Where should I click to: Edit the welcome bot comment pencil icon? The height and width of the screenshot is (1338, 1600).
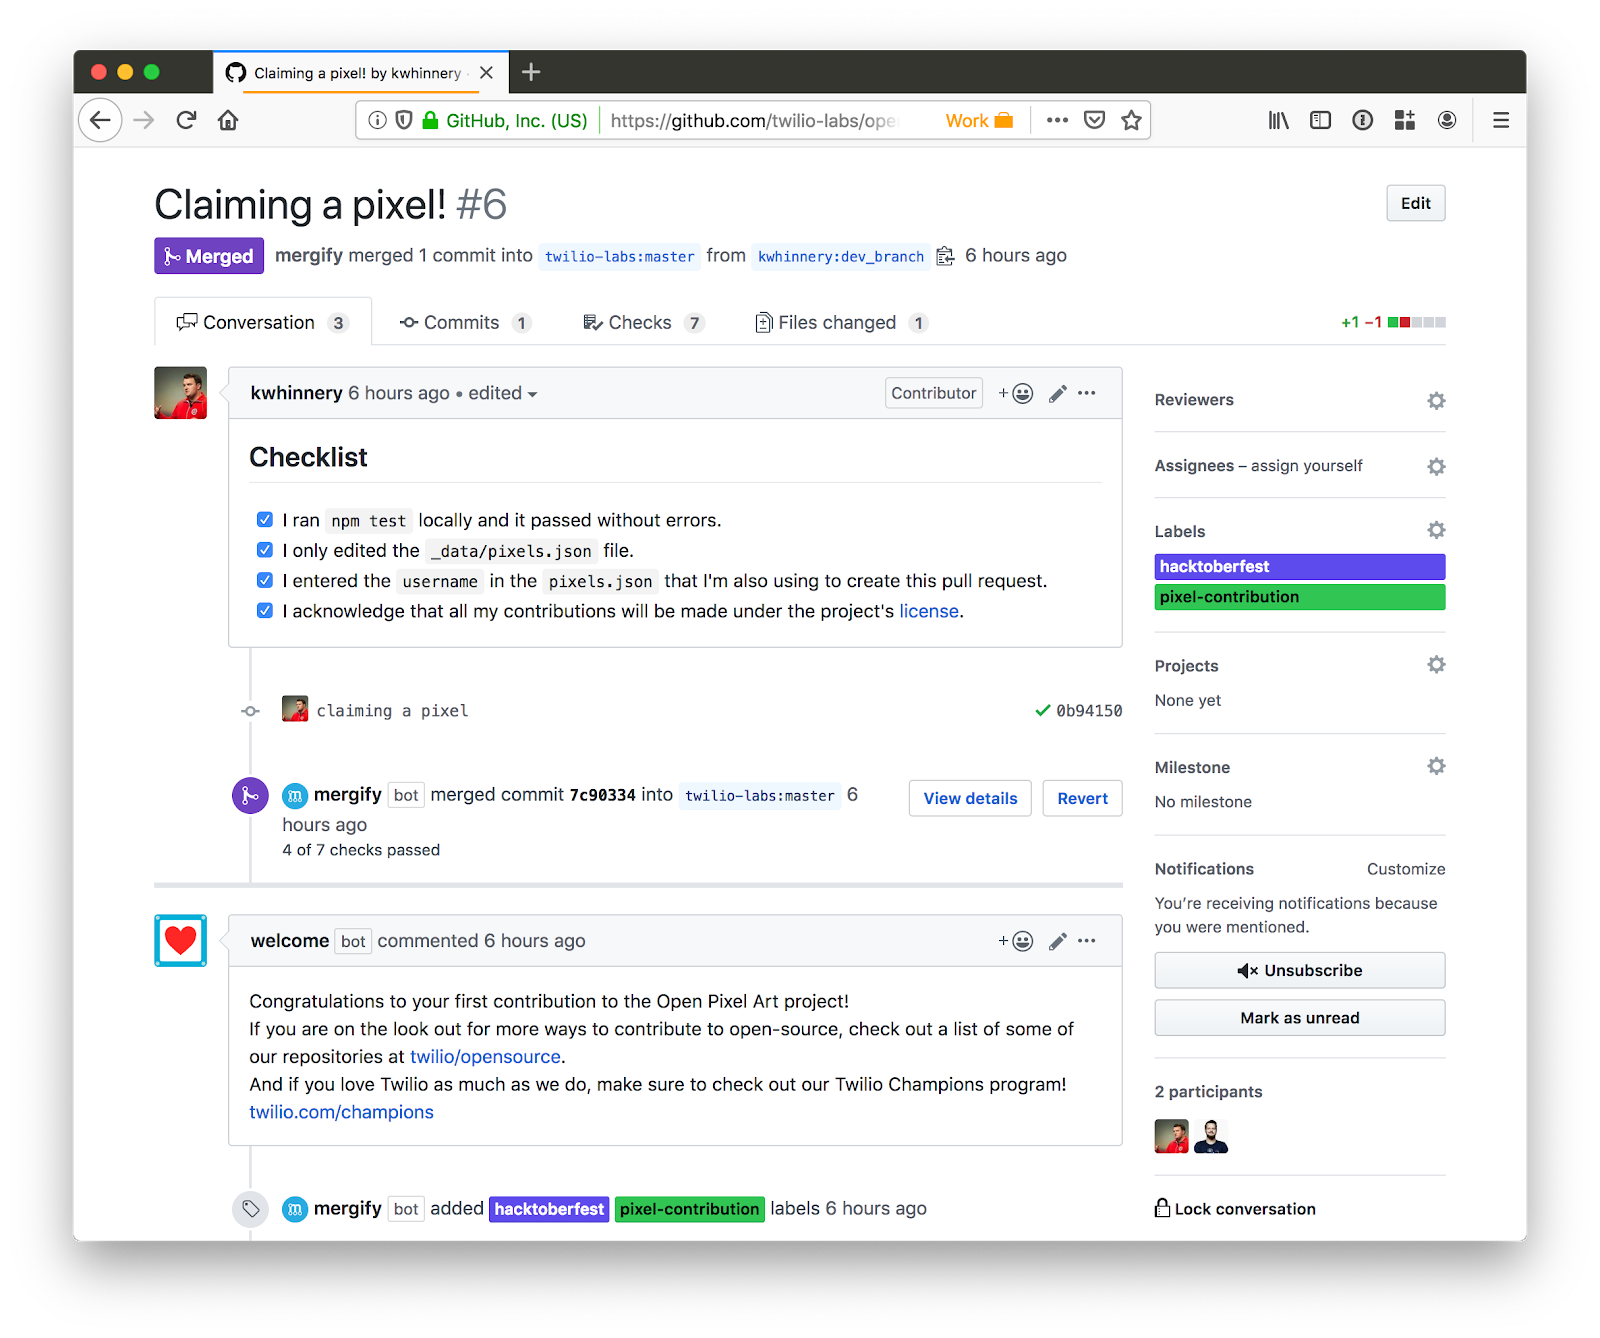[x=1057, y=941]
